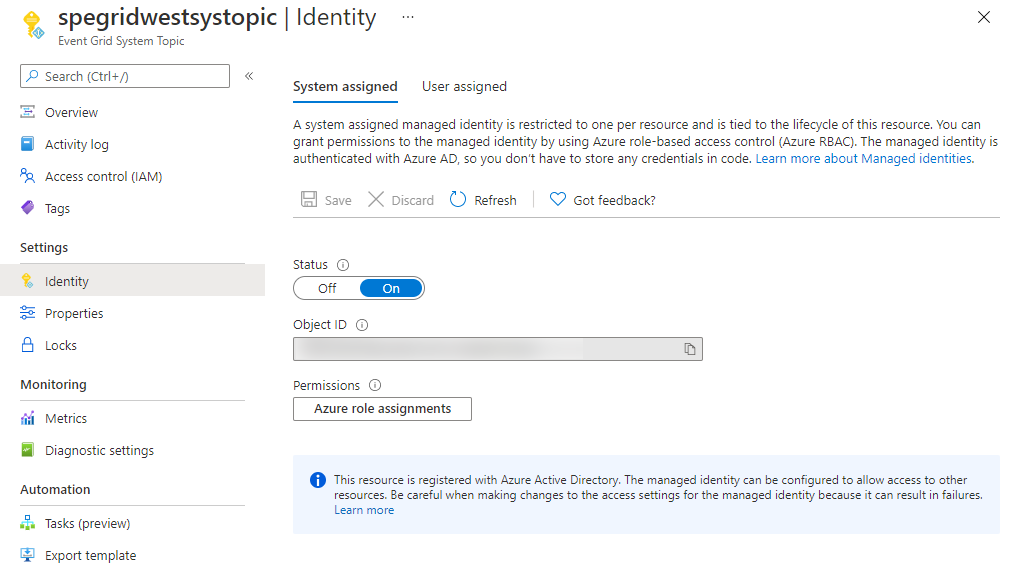1020x570 pixels.
Task: Open Diagnostic settings in sidebar
Action: (x=99, y=451)
